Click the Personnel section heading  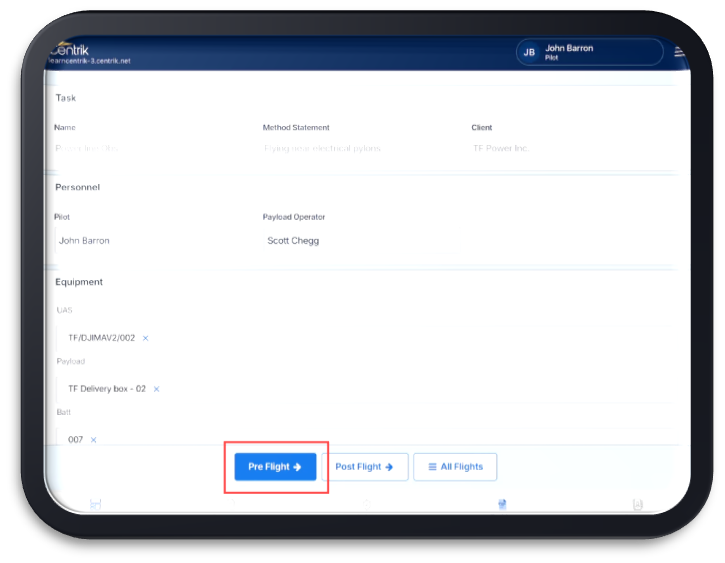[78, 187]
